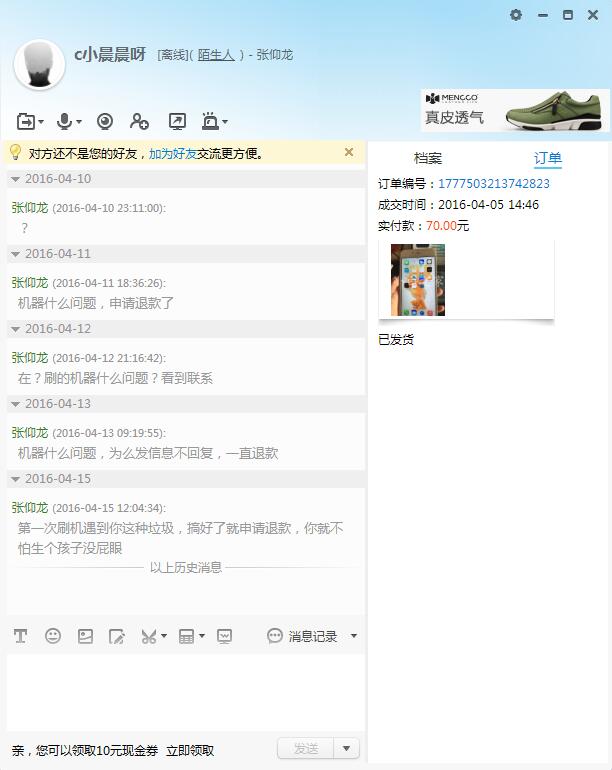Open the send options dropdown arrow
612x770 pixels.
click(x=346, y=748)
